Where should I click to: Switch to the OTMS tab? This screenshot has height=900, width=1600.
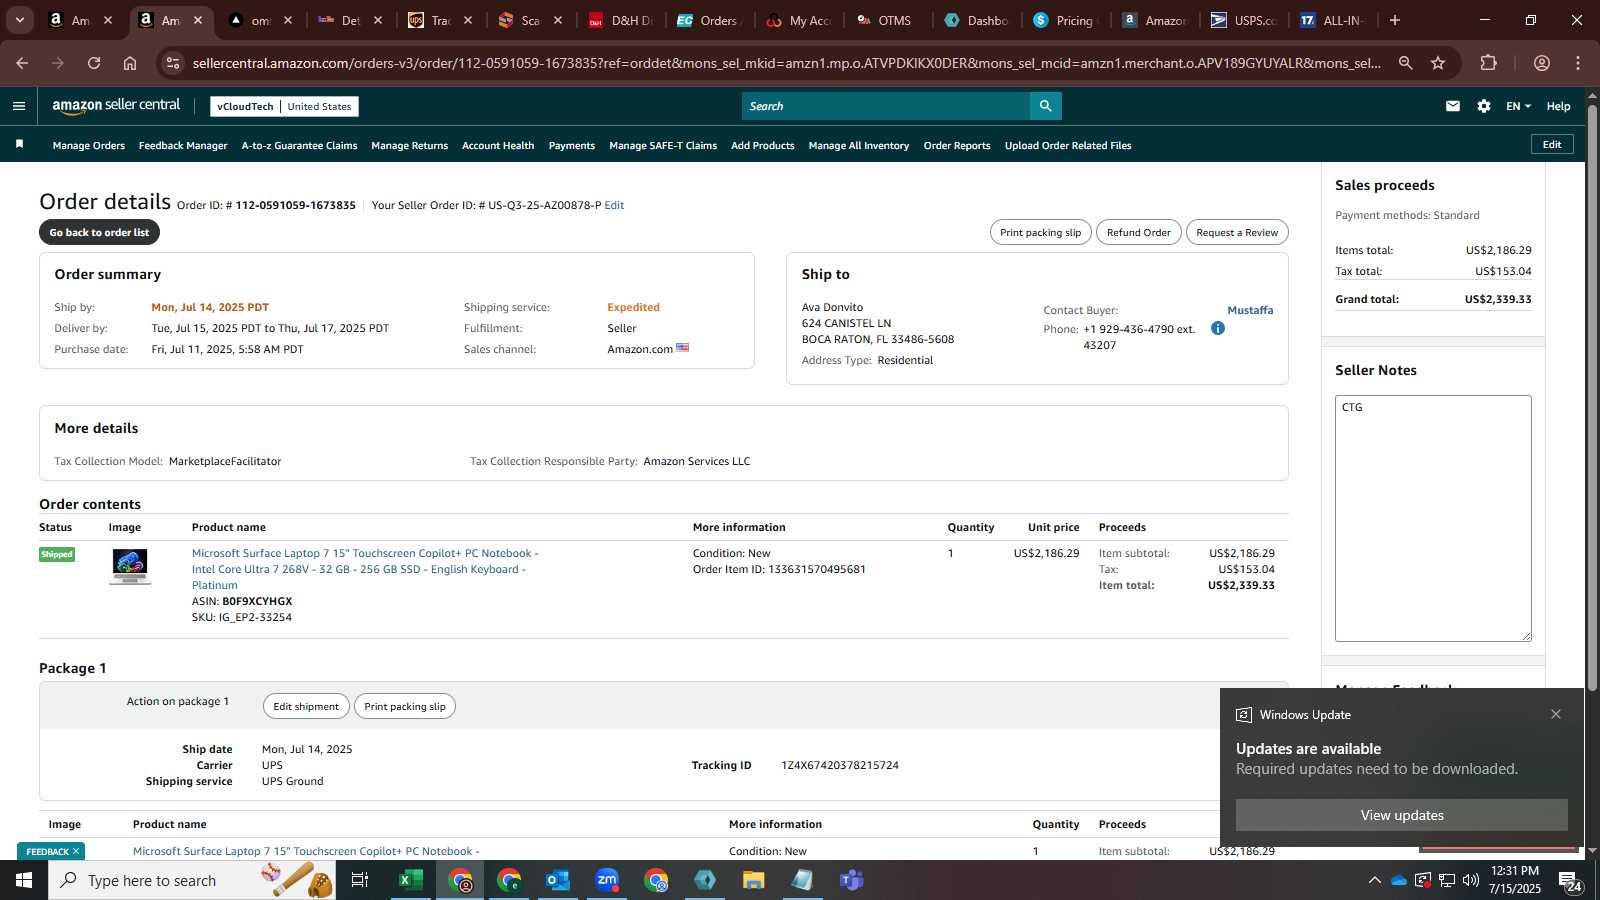click(887, 20)
